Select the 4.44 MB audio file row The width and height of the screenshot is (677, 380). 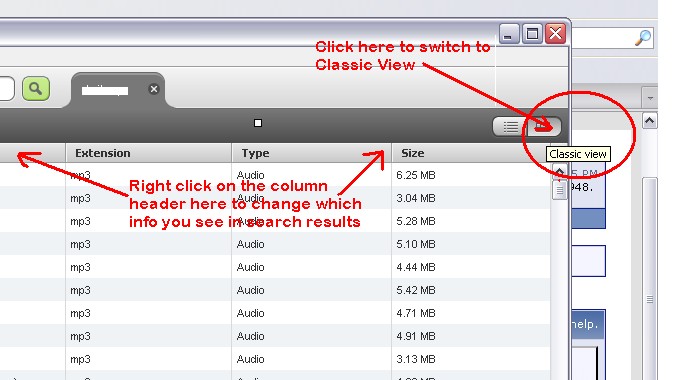(275, 267)
